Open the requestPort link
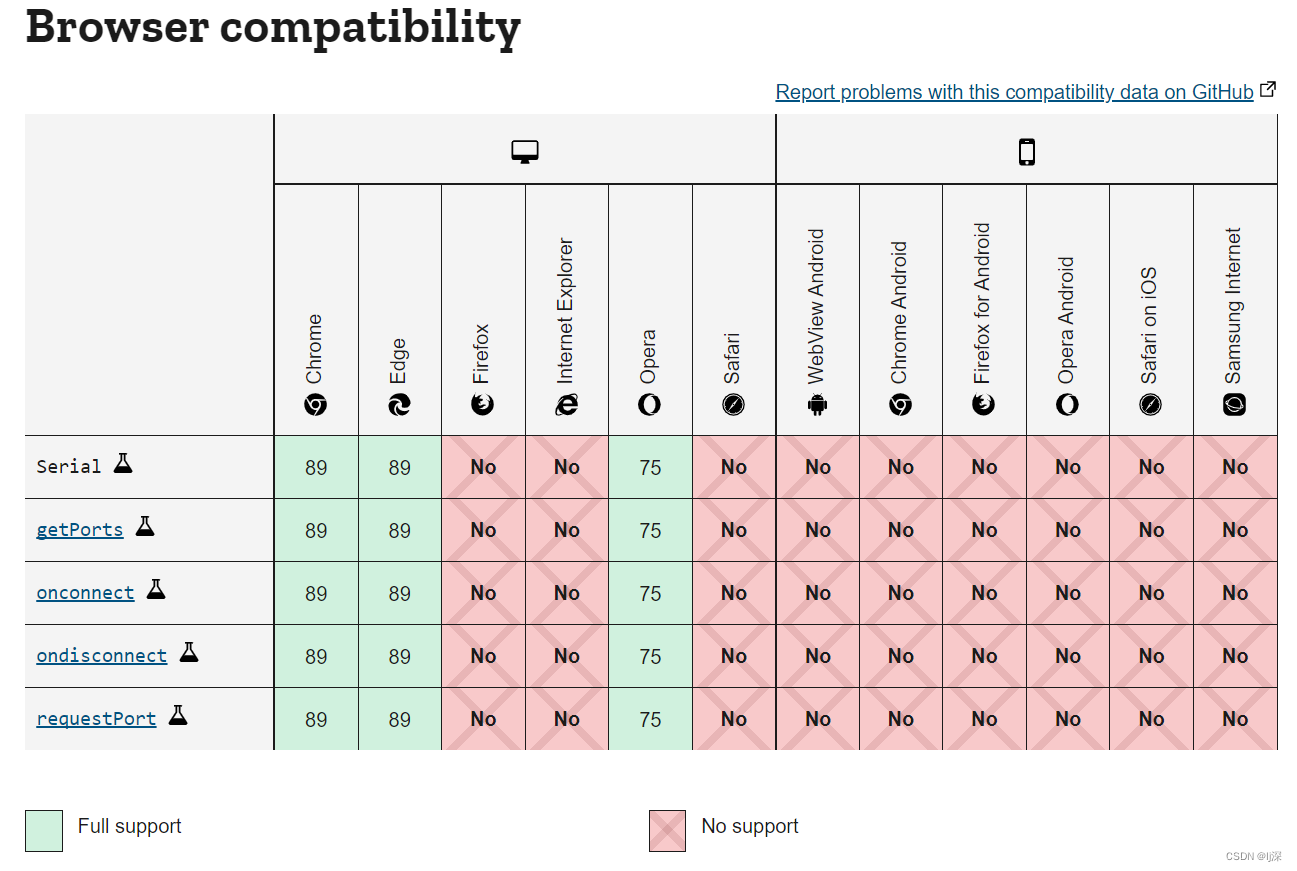Image resolution: width=1297 pixels, height=871 pixels. pos(96,719)
